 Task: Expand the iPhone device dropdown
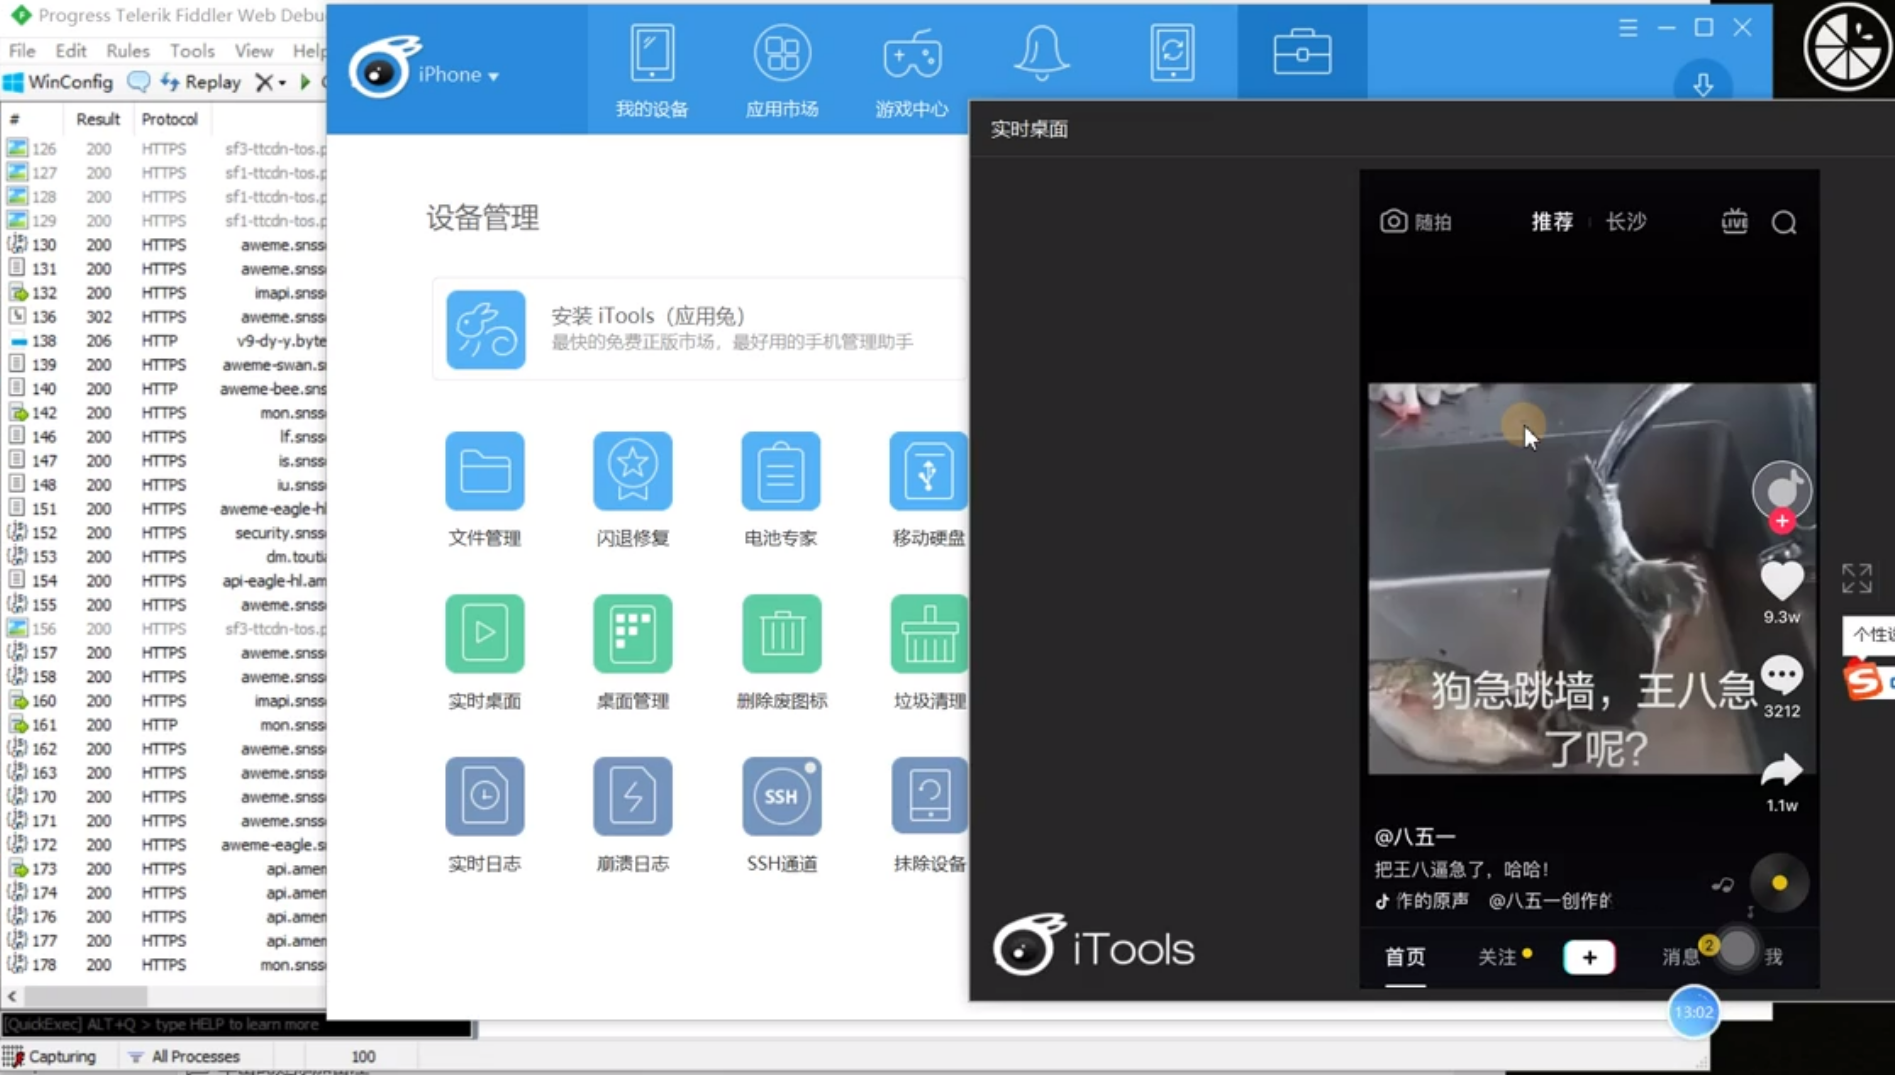tap(458, 74)
